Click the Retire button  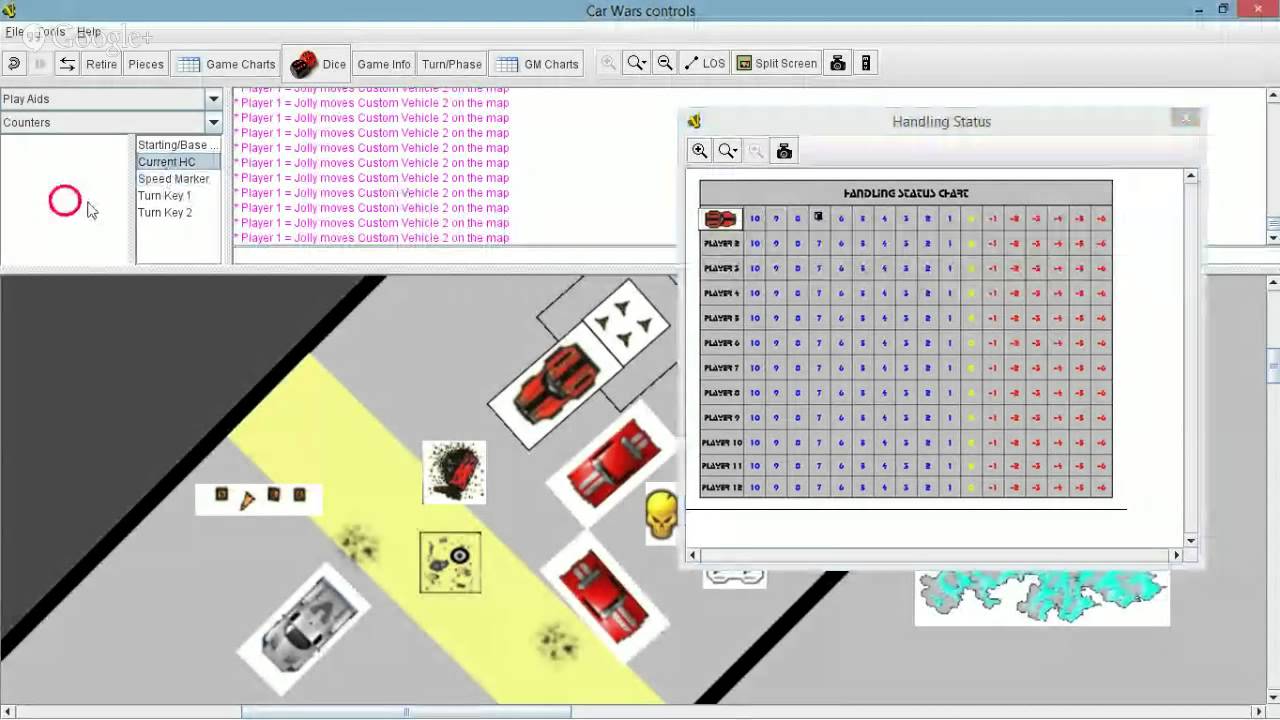pos(101,64)
